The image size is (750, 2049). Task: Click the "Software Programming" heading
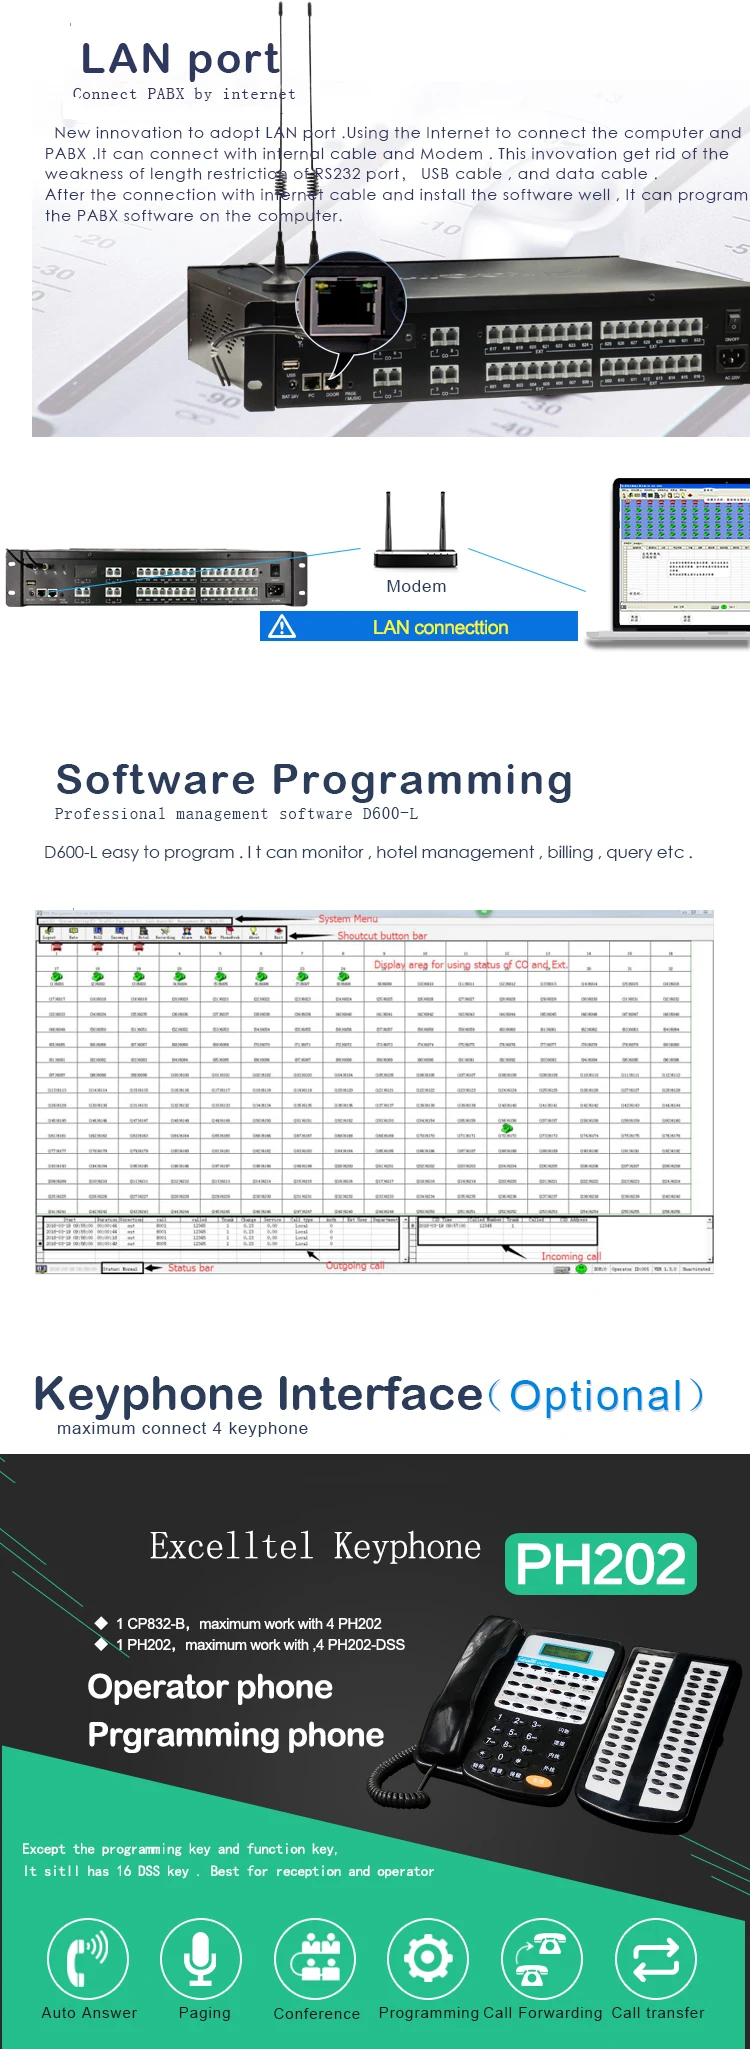coord(314,779)
